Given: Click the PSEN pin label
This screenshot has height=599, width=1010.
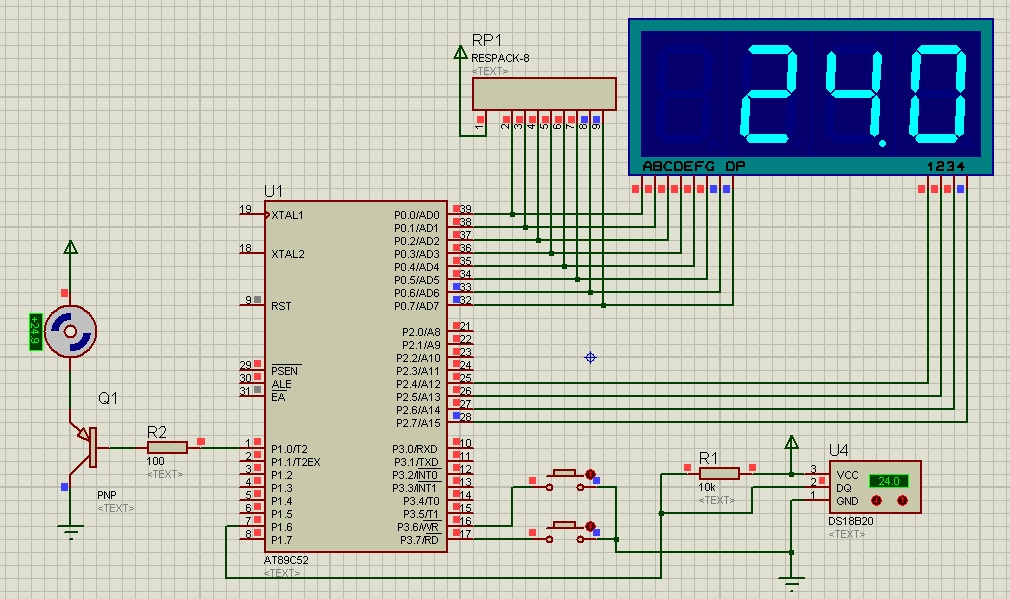Looking at the screenshot, I should coord(285,371).
